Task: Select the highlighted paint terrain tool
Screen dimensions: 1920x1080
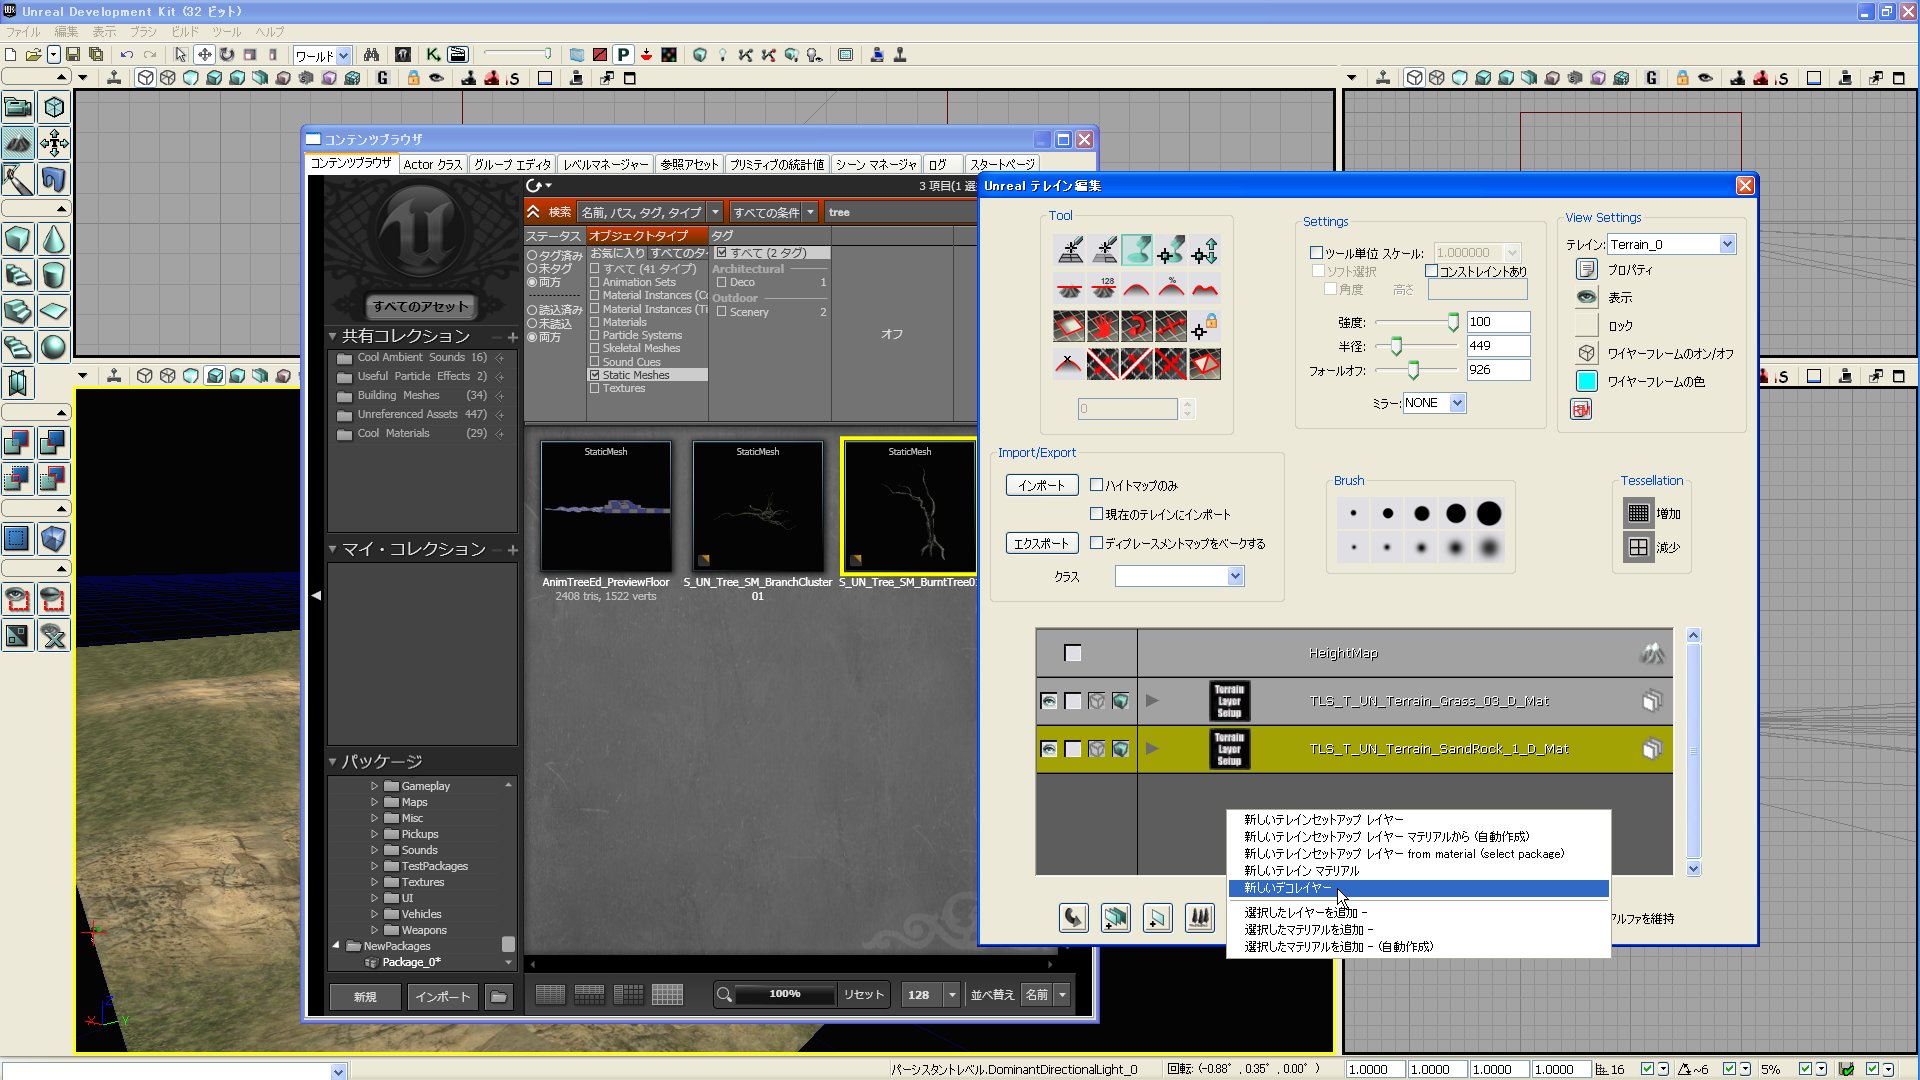Action: (1136, 250)
